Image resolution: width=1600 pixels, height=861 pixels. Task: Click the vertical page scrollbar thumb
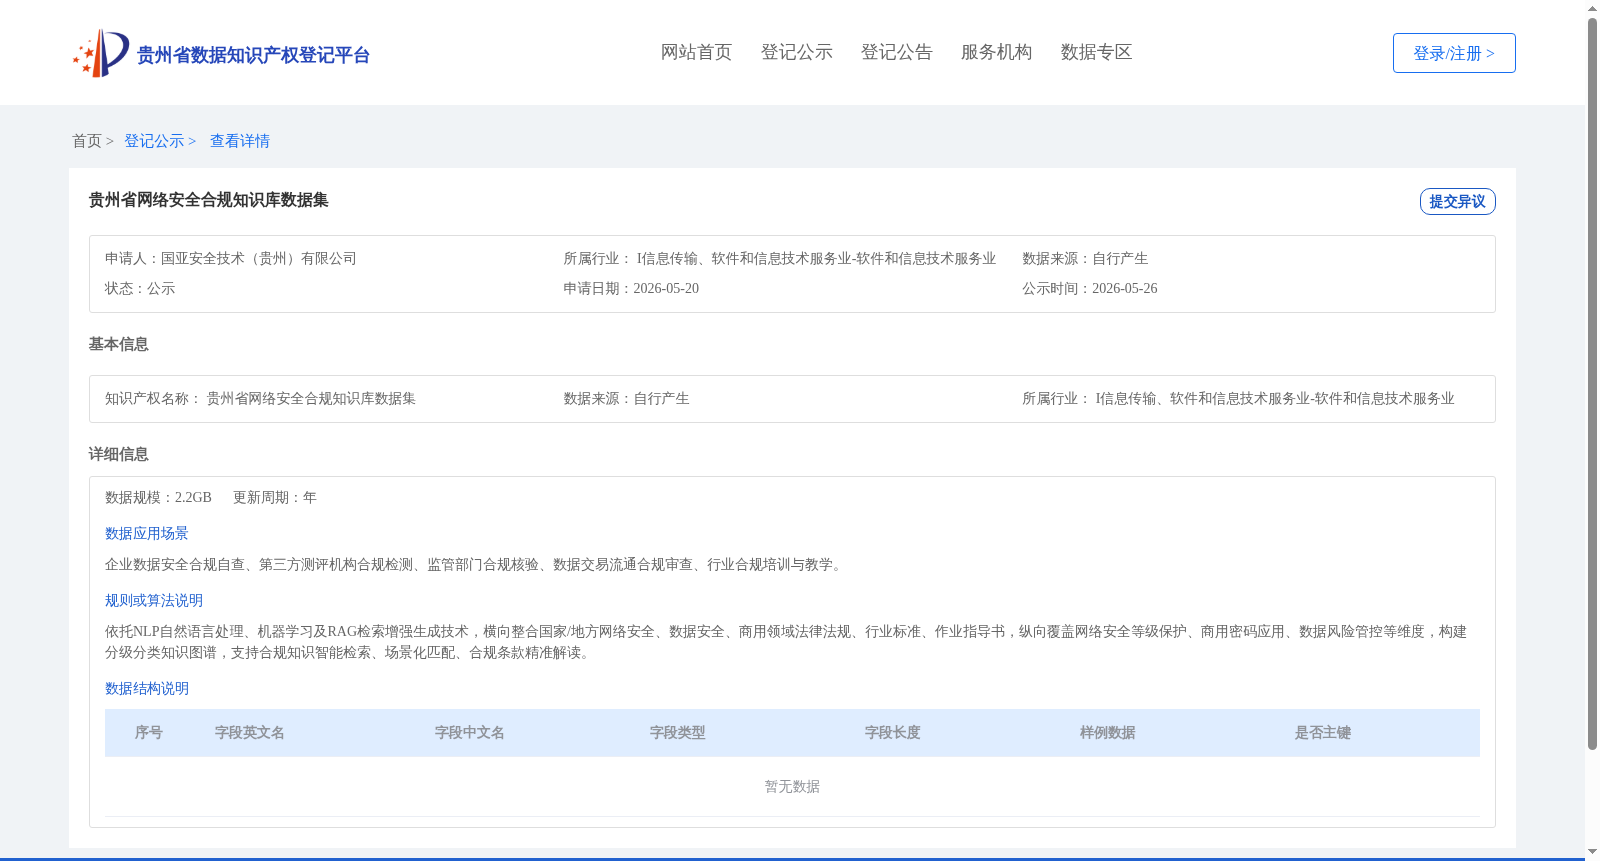pyautogui.click(x=1592, y=384)
